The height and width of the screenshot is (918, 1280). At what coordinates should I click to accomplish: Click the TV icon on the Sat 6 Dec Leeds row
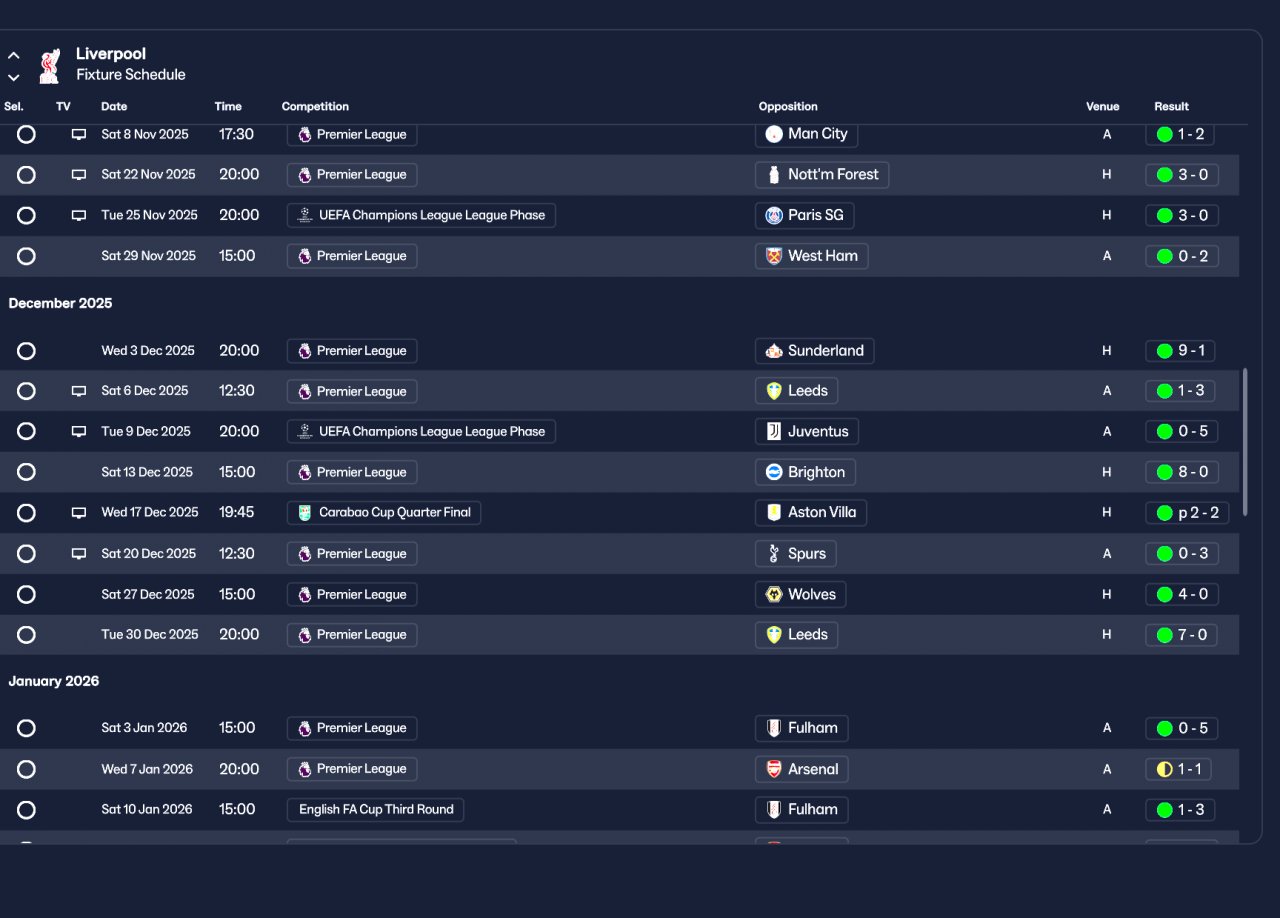tap(79, 391)
